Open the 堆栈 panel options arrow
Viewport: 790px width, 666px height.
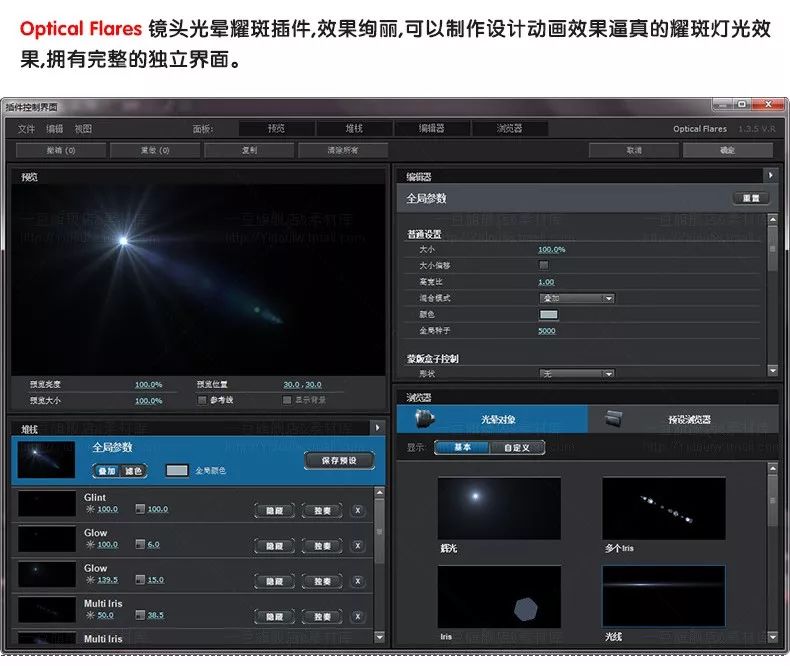tap(377, 427)
